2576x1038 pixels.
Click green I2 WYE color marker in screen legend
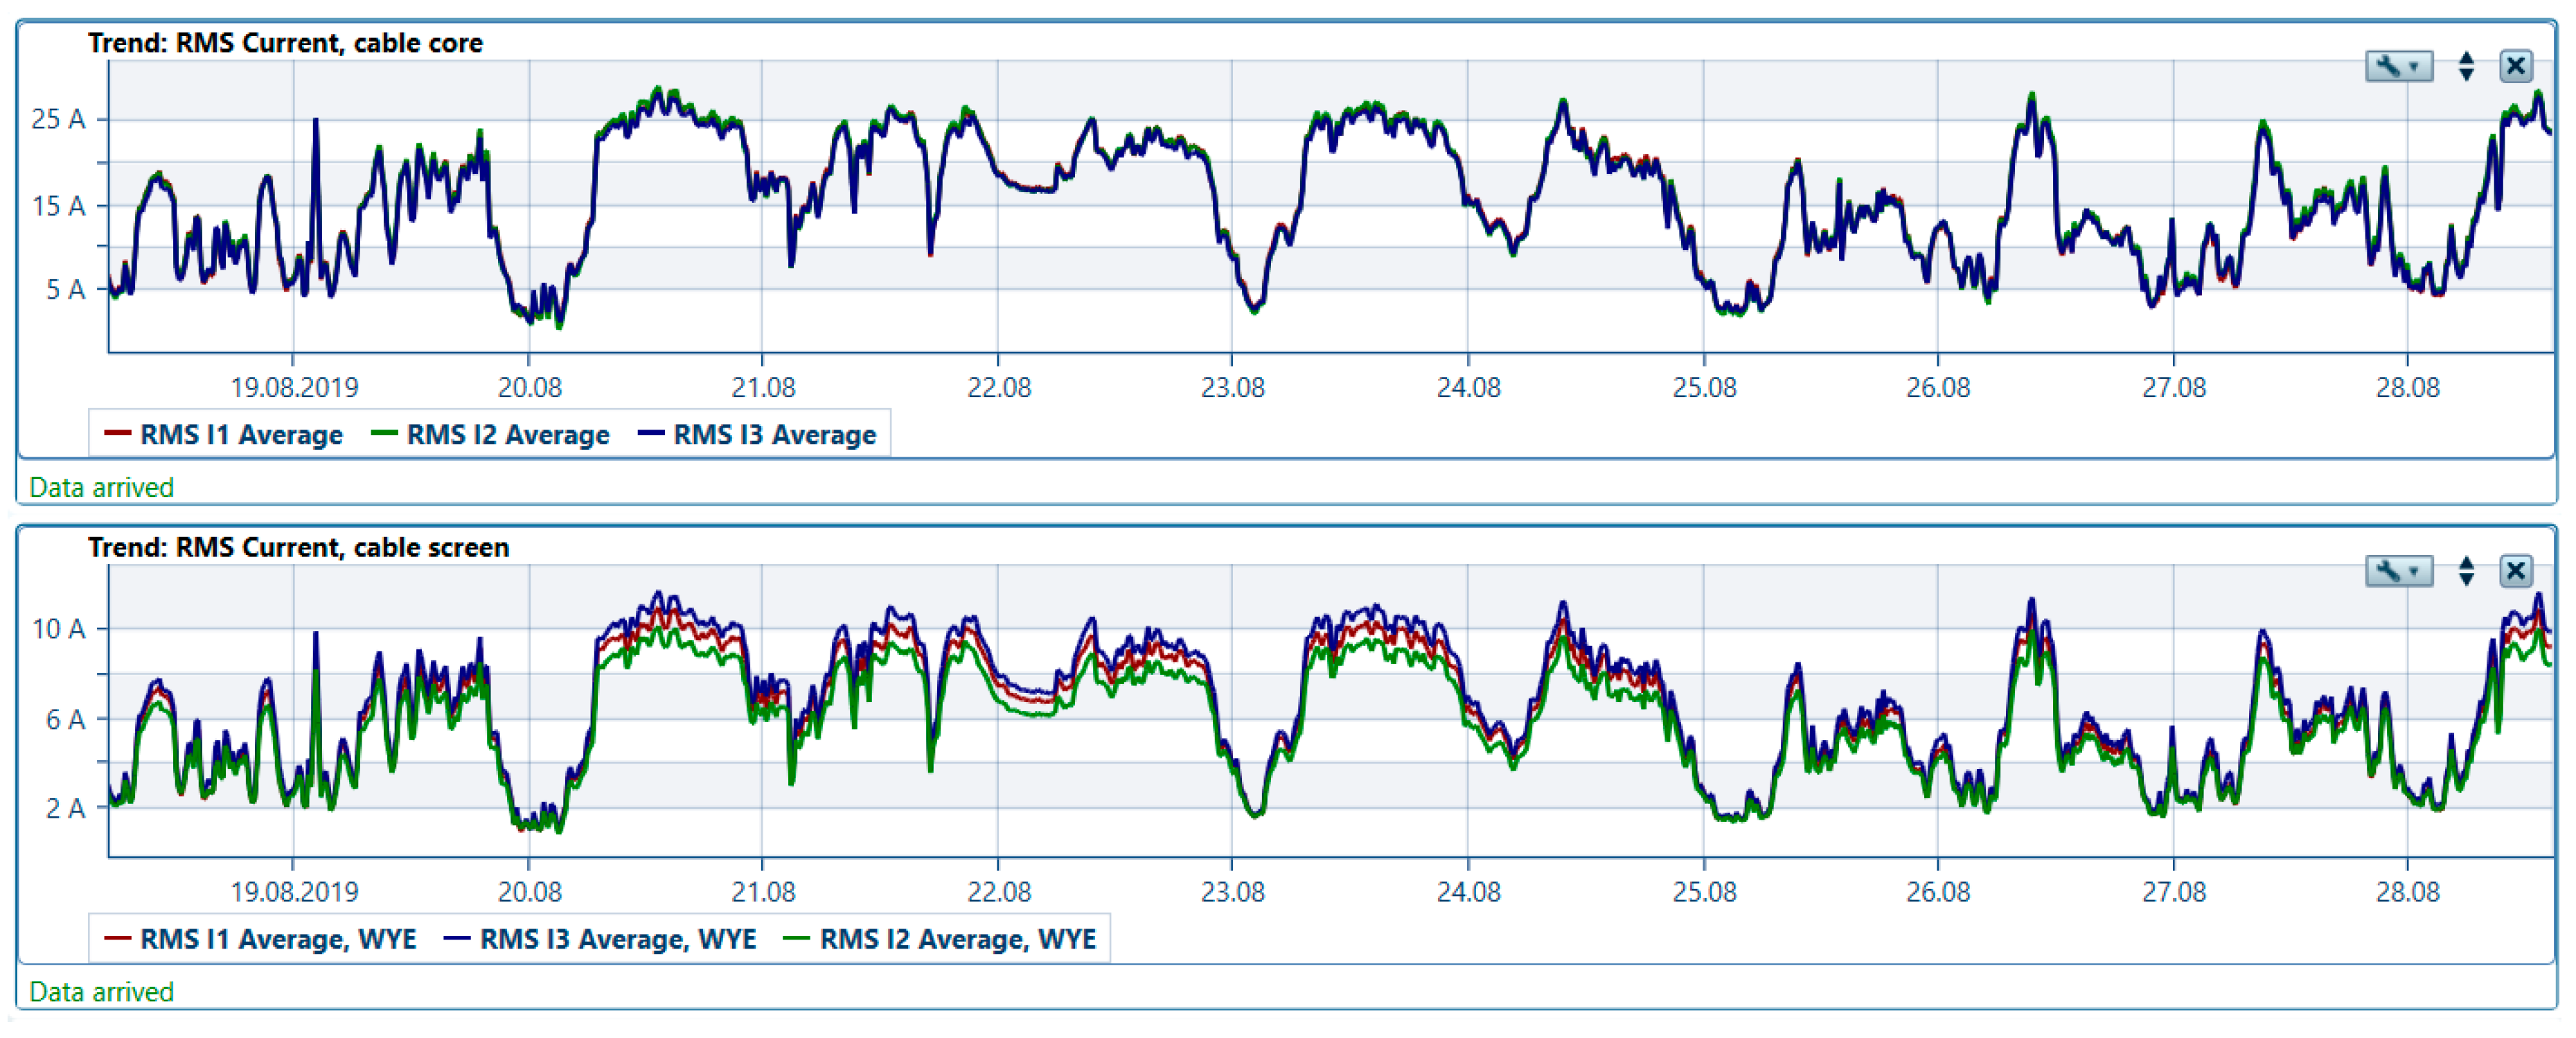click(796, 938)
